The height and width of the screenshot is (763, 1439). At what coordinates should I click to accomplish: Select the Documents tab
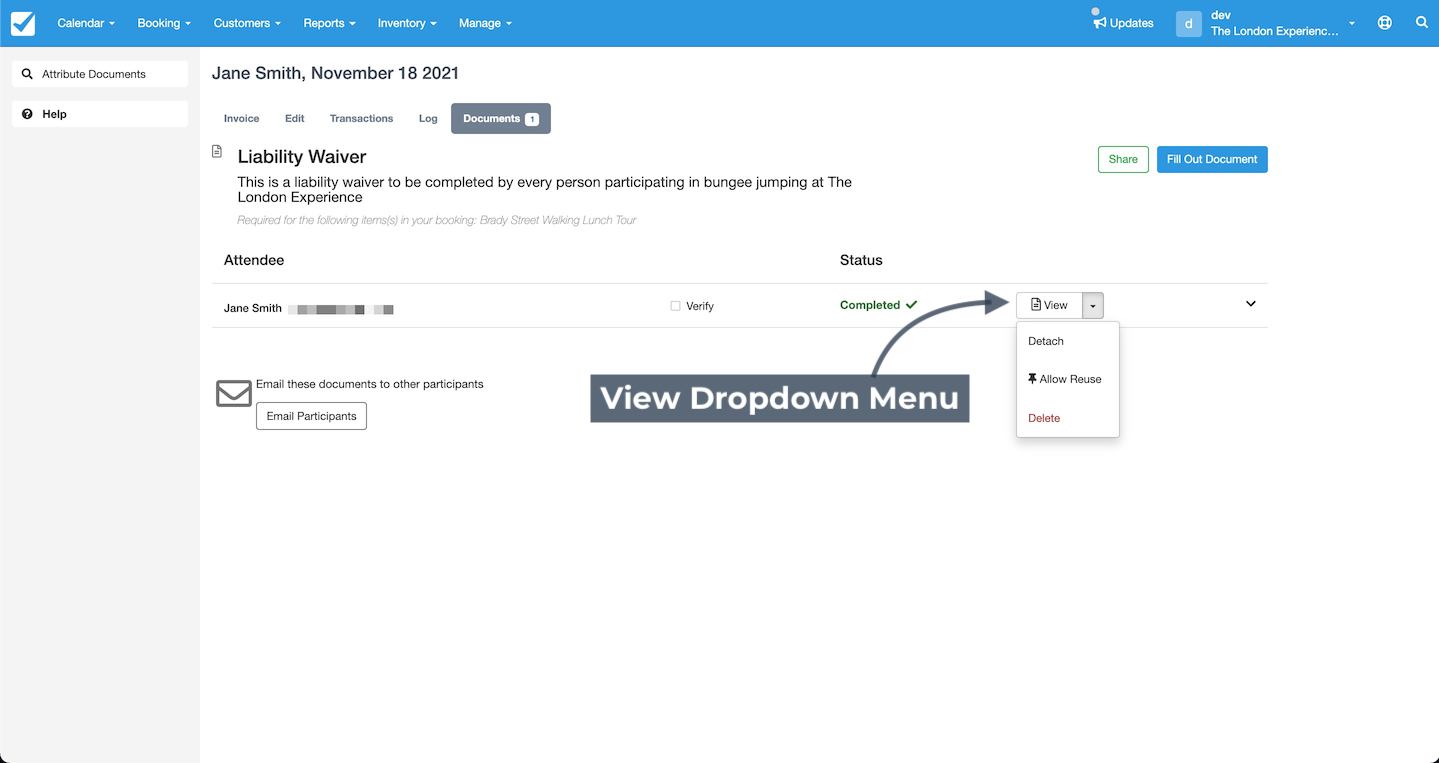[501, 118]
